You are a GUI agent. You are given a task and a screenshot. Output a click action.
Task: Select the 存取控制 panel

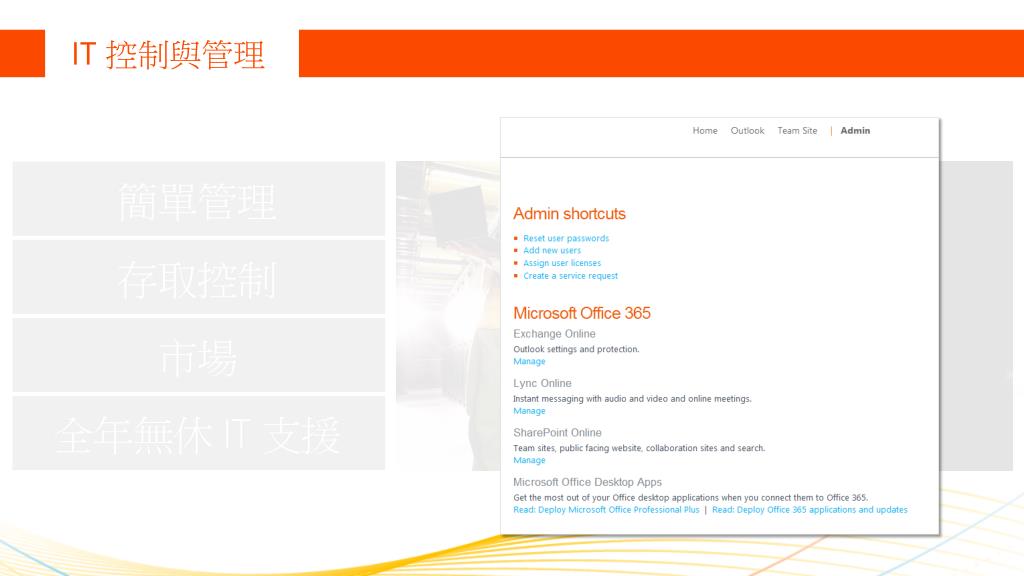pyautogui.click(x=199, y=277)
